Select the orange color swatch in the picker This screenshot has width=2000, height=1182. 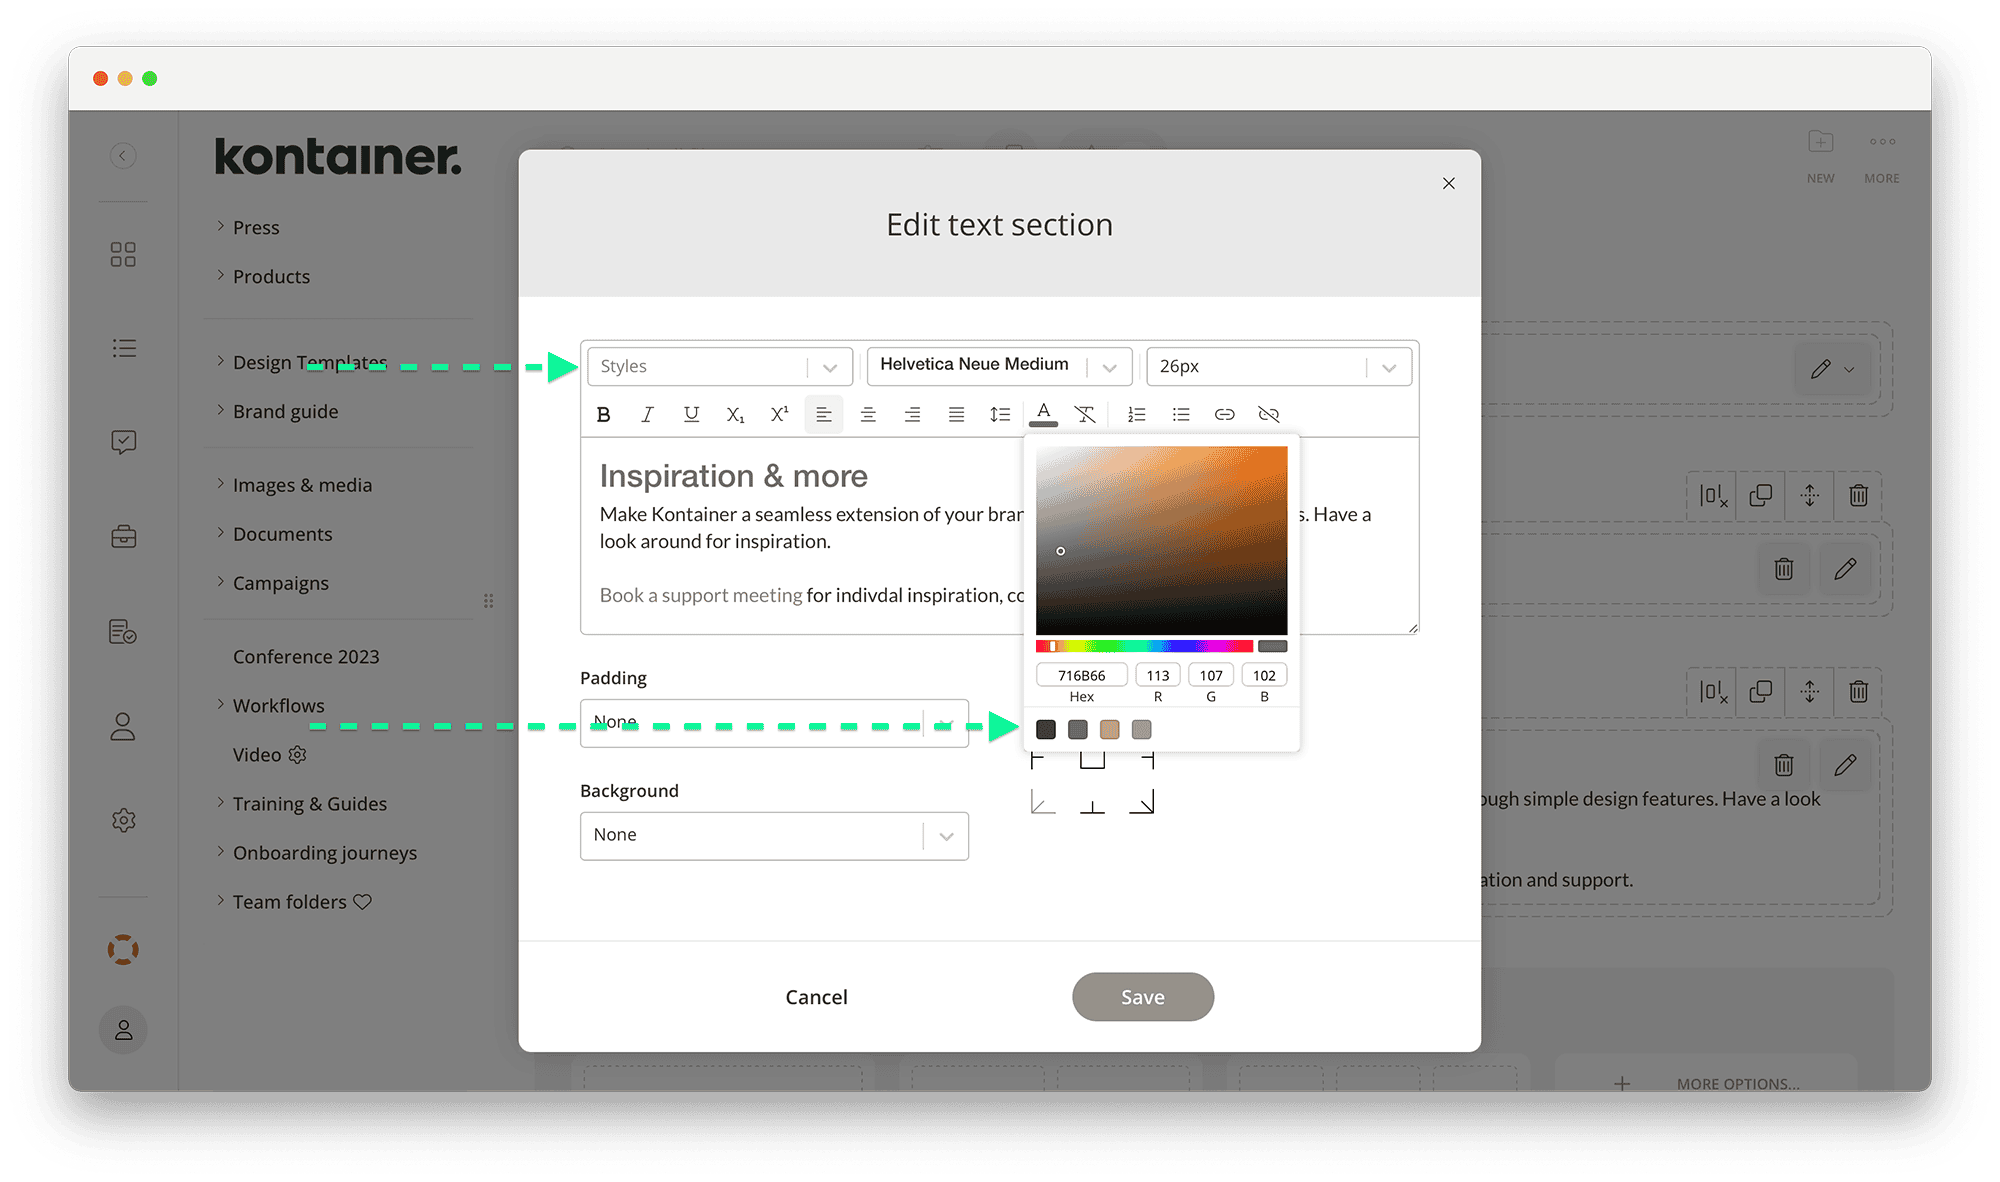coord(1109,729)
